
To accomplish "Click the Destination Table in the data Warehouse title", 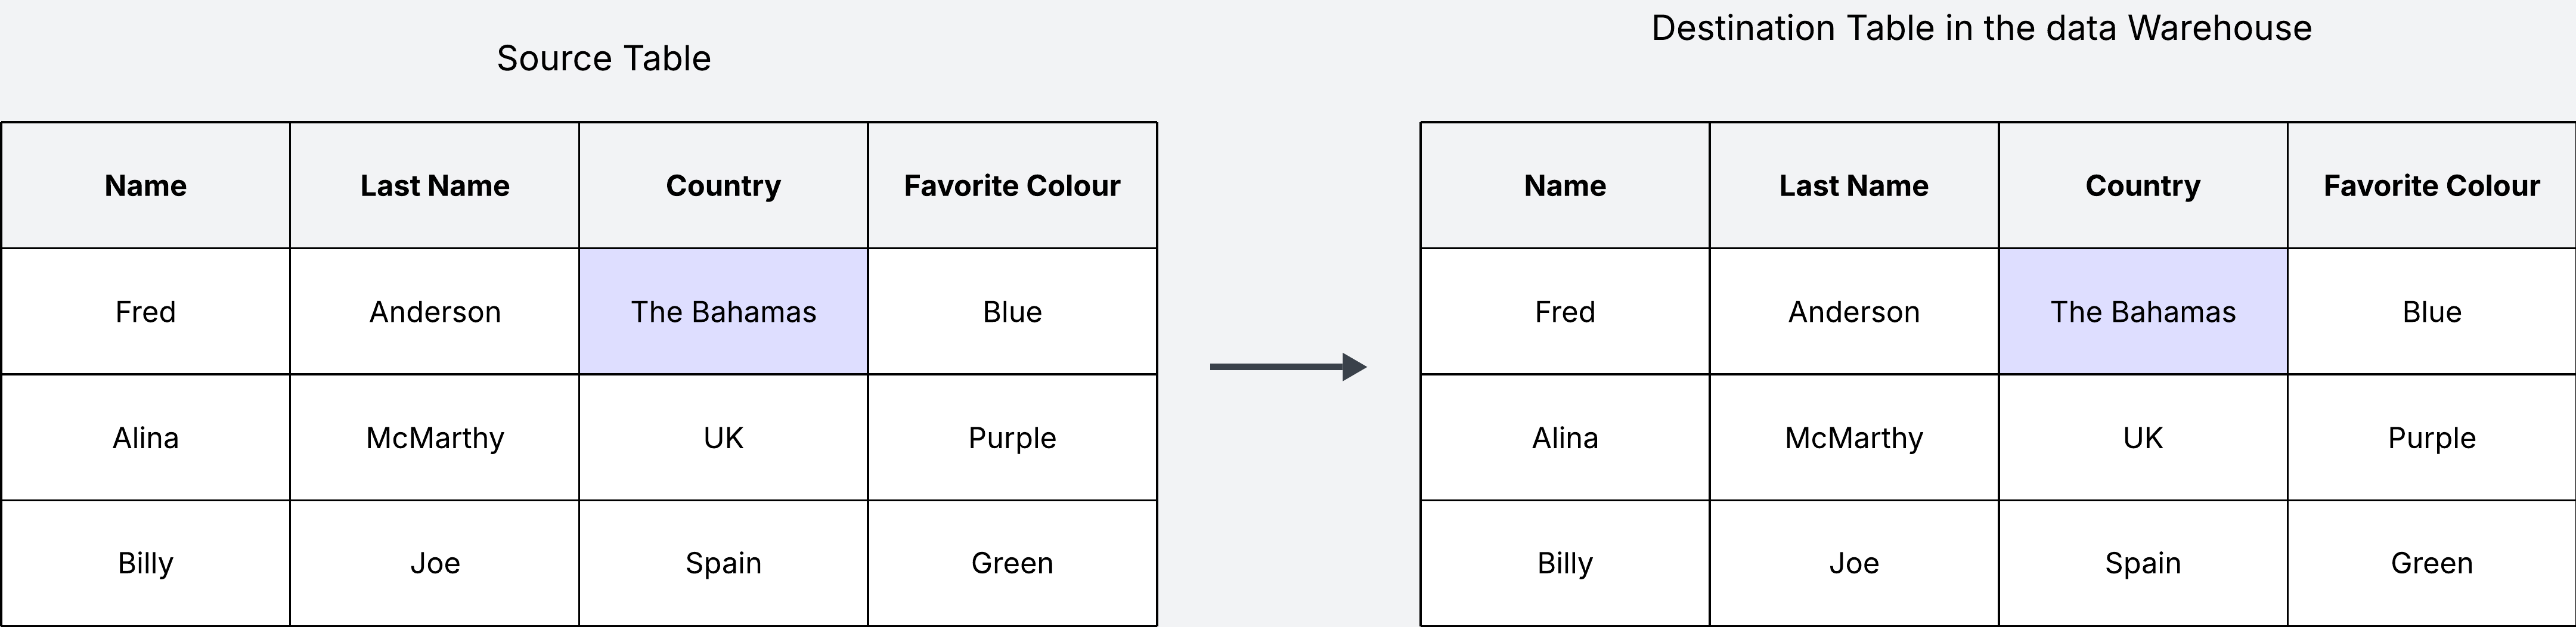I will point(1981,28).
